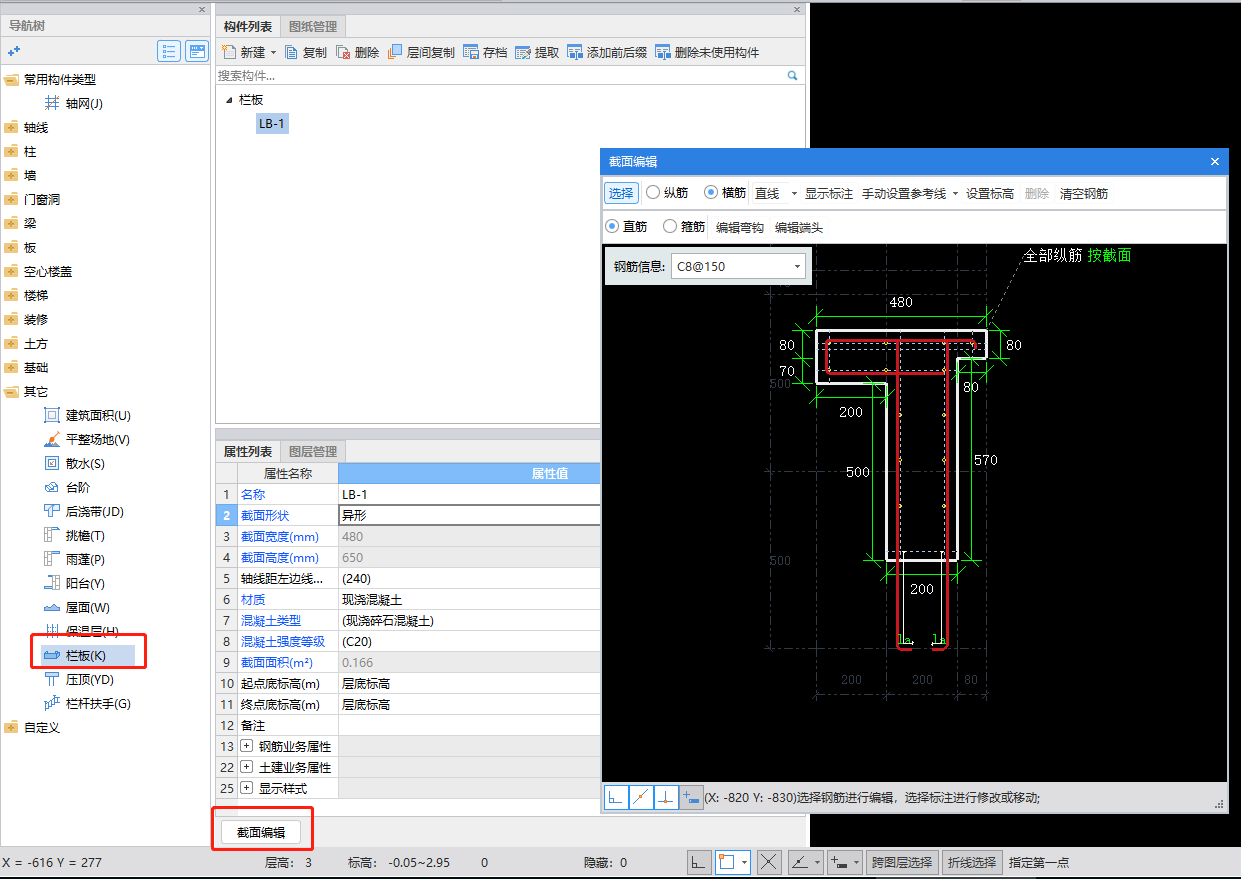Switch to 构件列表 tab
Viewport: 1241px width, 879px height.
pos(248,27)
